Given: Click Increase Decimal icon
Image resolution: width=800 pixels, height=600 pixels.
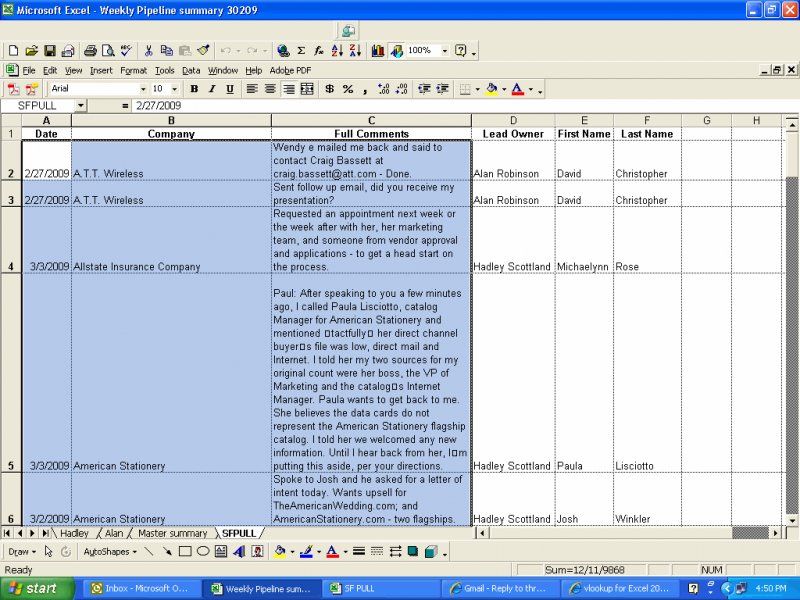Looking at the screenshot, I should click(x=384, y=89).
